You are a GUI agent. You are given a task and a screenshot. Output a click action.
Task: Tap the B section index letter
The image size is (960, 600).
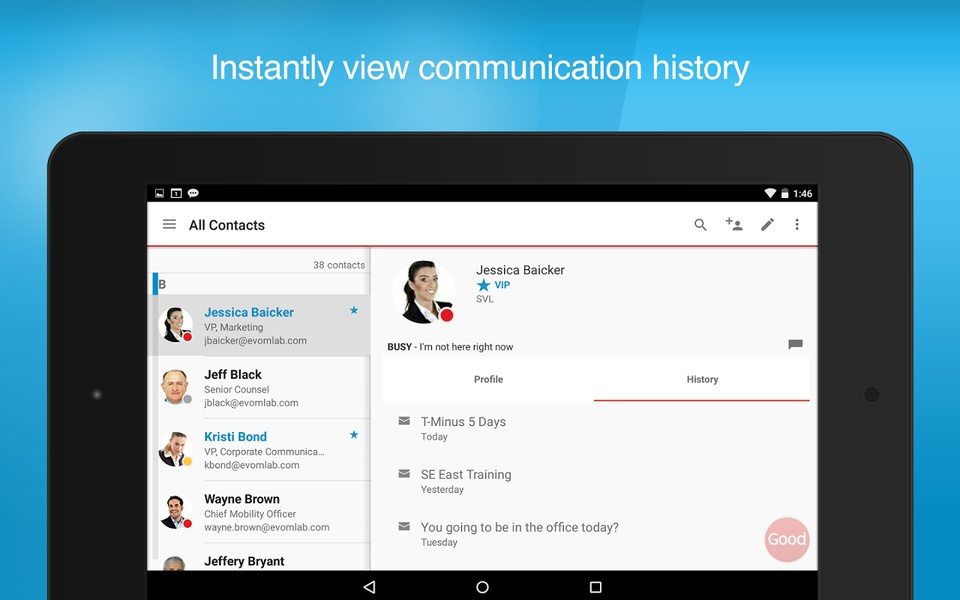click(x=162, y=284)
